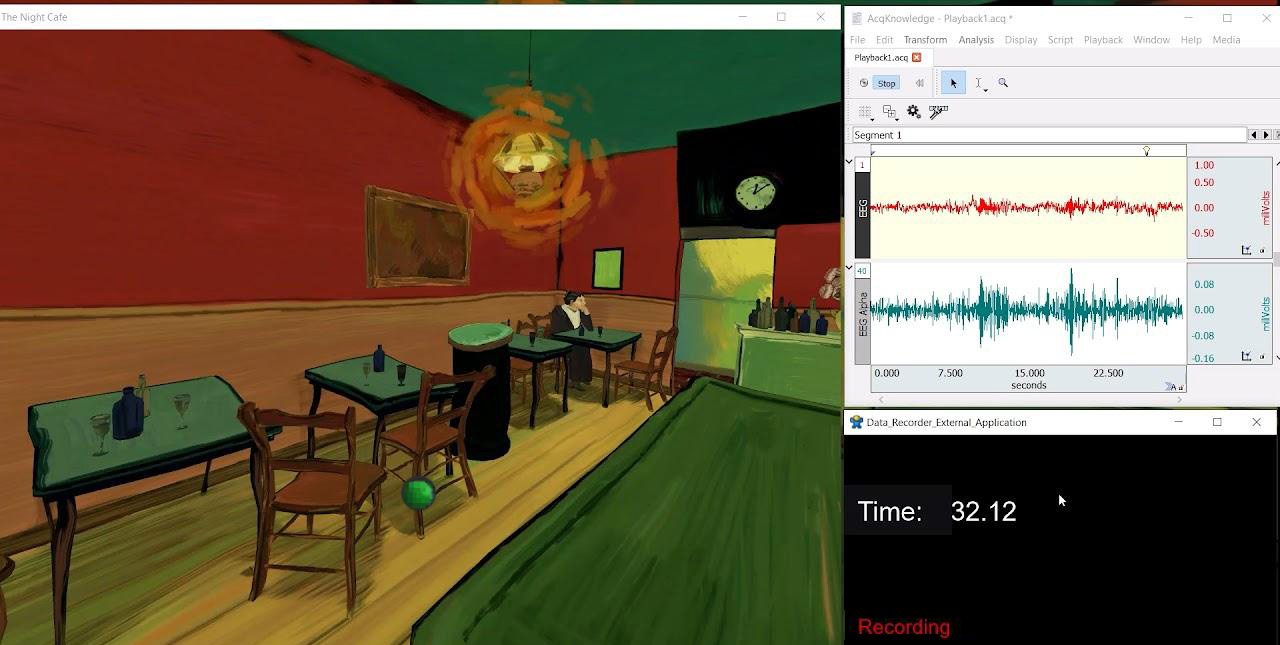This screenshot has height=645, width=1280.
Task: Go to previous segment with left arrow
Action: [1254, 135]
